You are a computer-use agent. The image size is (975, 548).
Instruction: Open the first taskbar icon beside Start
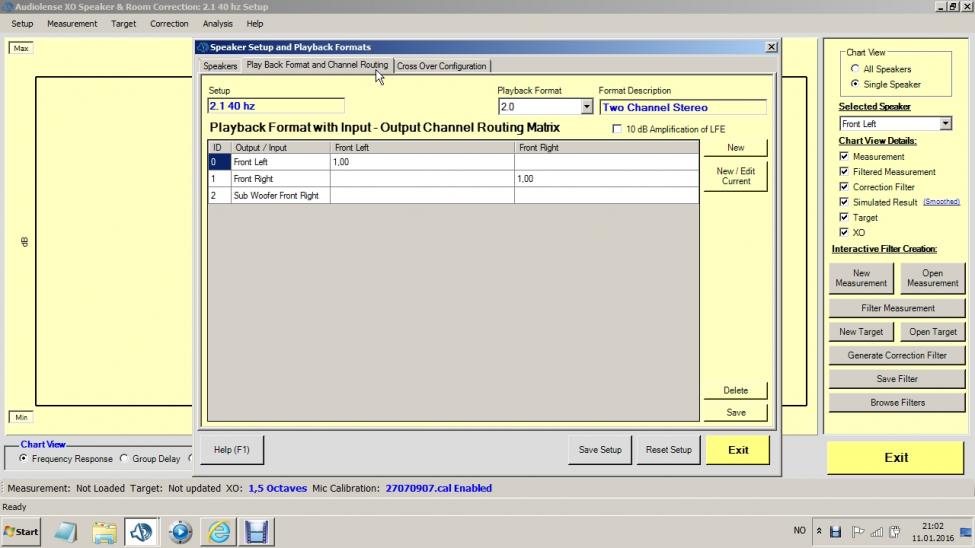click(x=65, y=532)
